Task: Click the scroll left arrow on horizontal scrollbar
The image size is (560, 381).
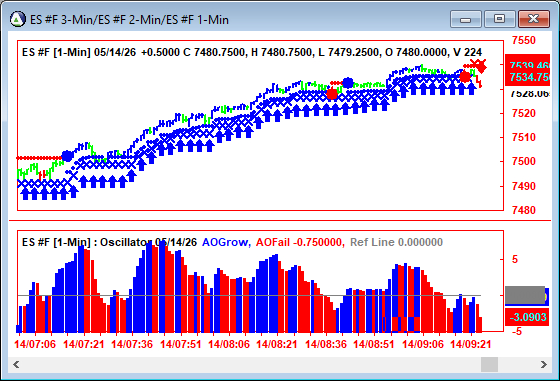Action: point(16,365)
